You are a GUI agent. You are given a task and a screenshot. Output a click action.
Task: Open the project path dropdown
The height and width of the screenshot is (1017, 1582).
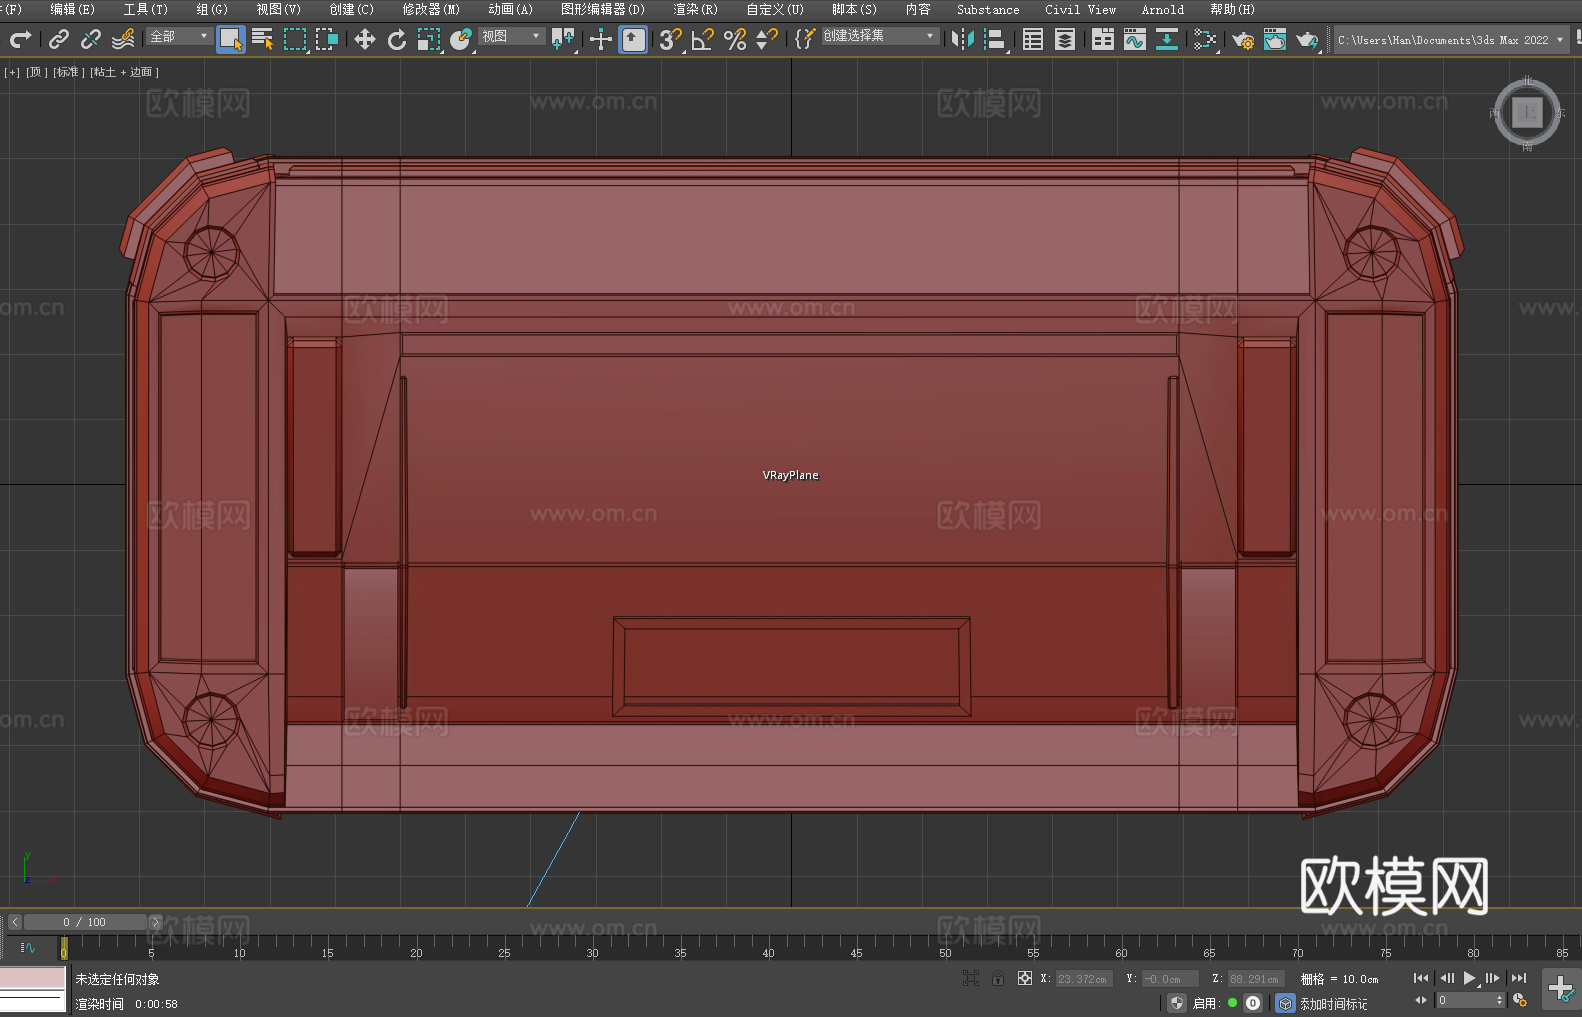click(x=1452, y=40)
